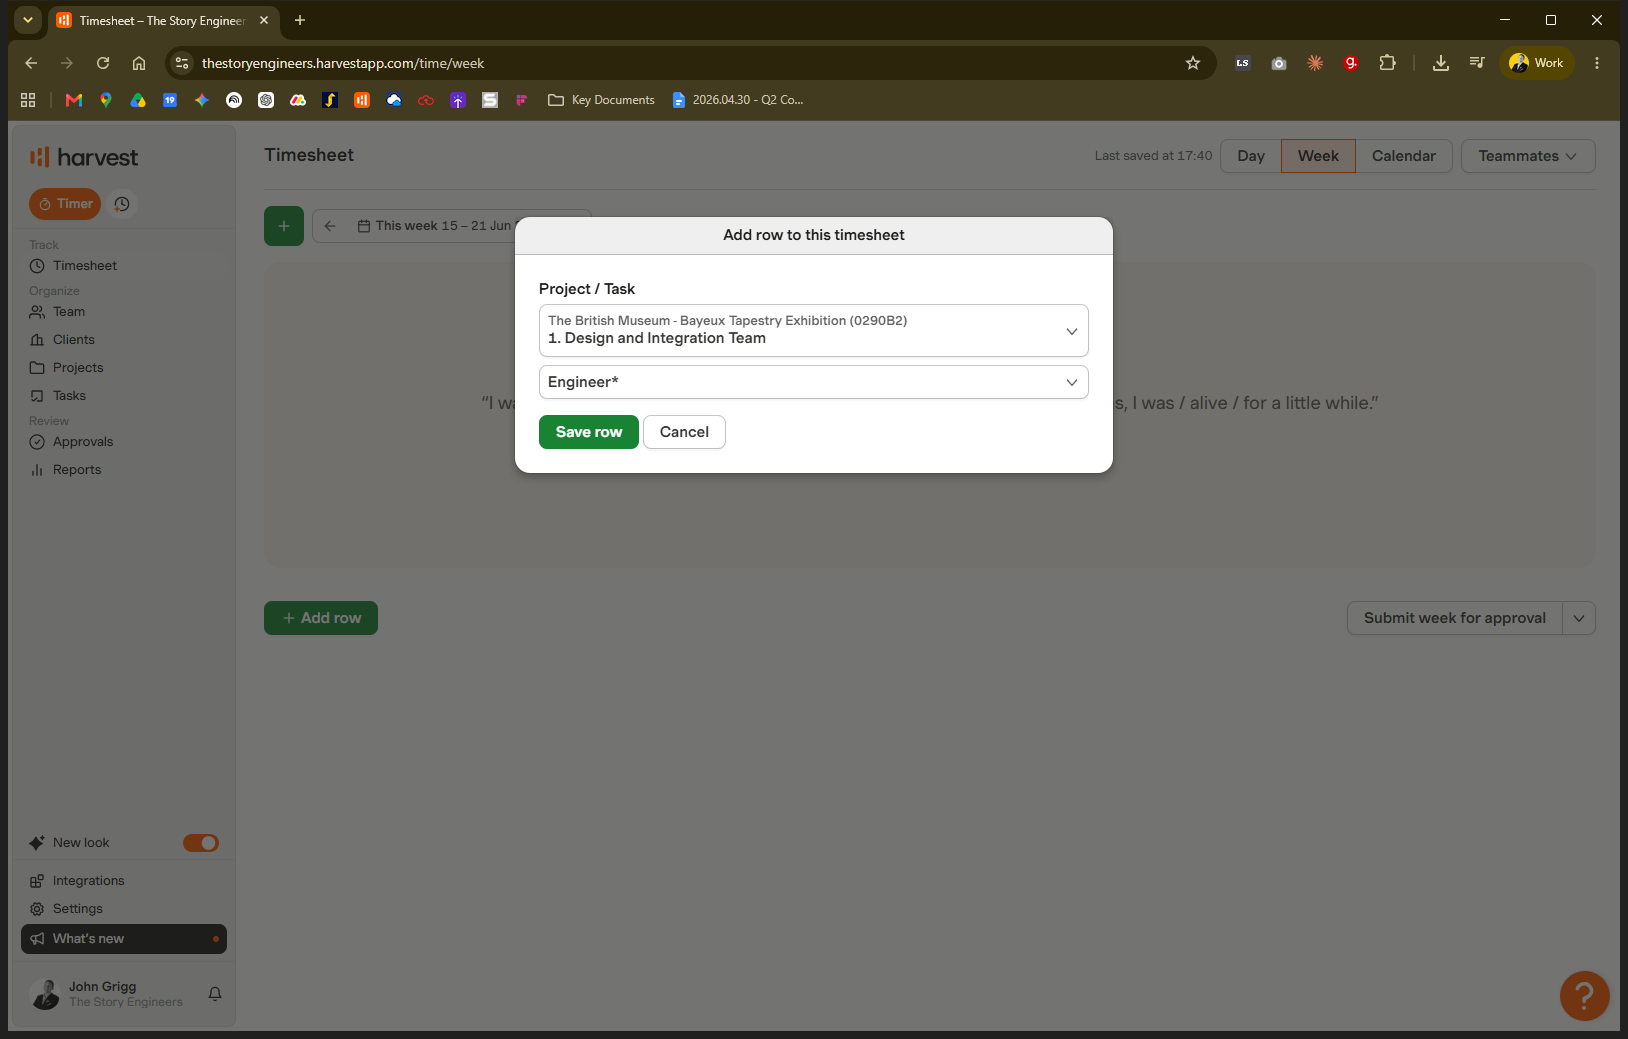Viewport: 1628px width, 1039px height.
Task: Click the Harvest logo in the sidebar
Action: pyautogui.click(x=84, y=157)
